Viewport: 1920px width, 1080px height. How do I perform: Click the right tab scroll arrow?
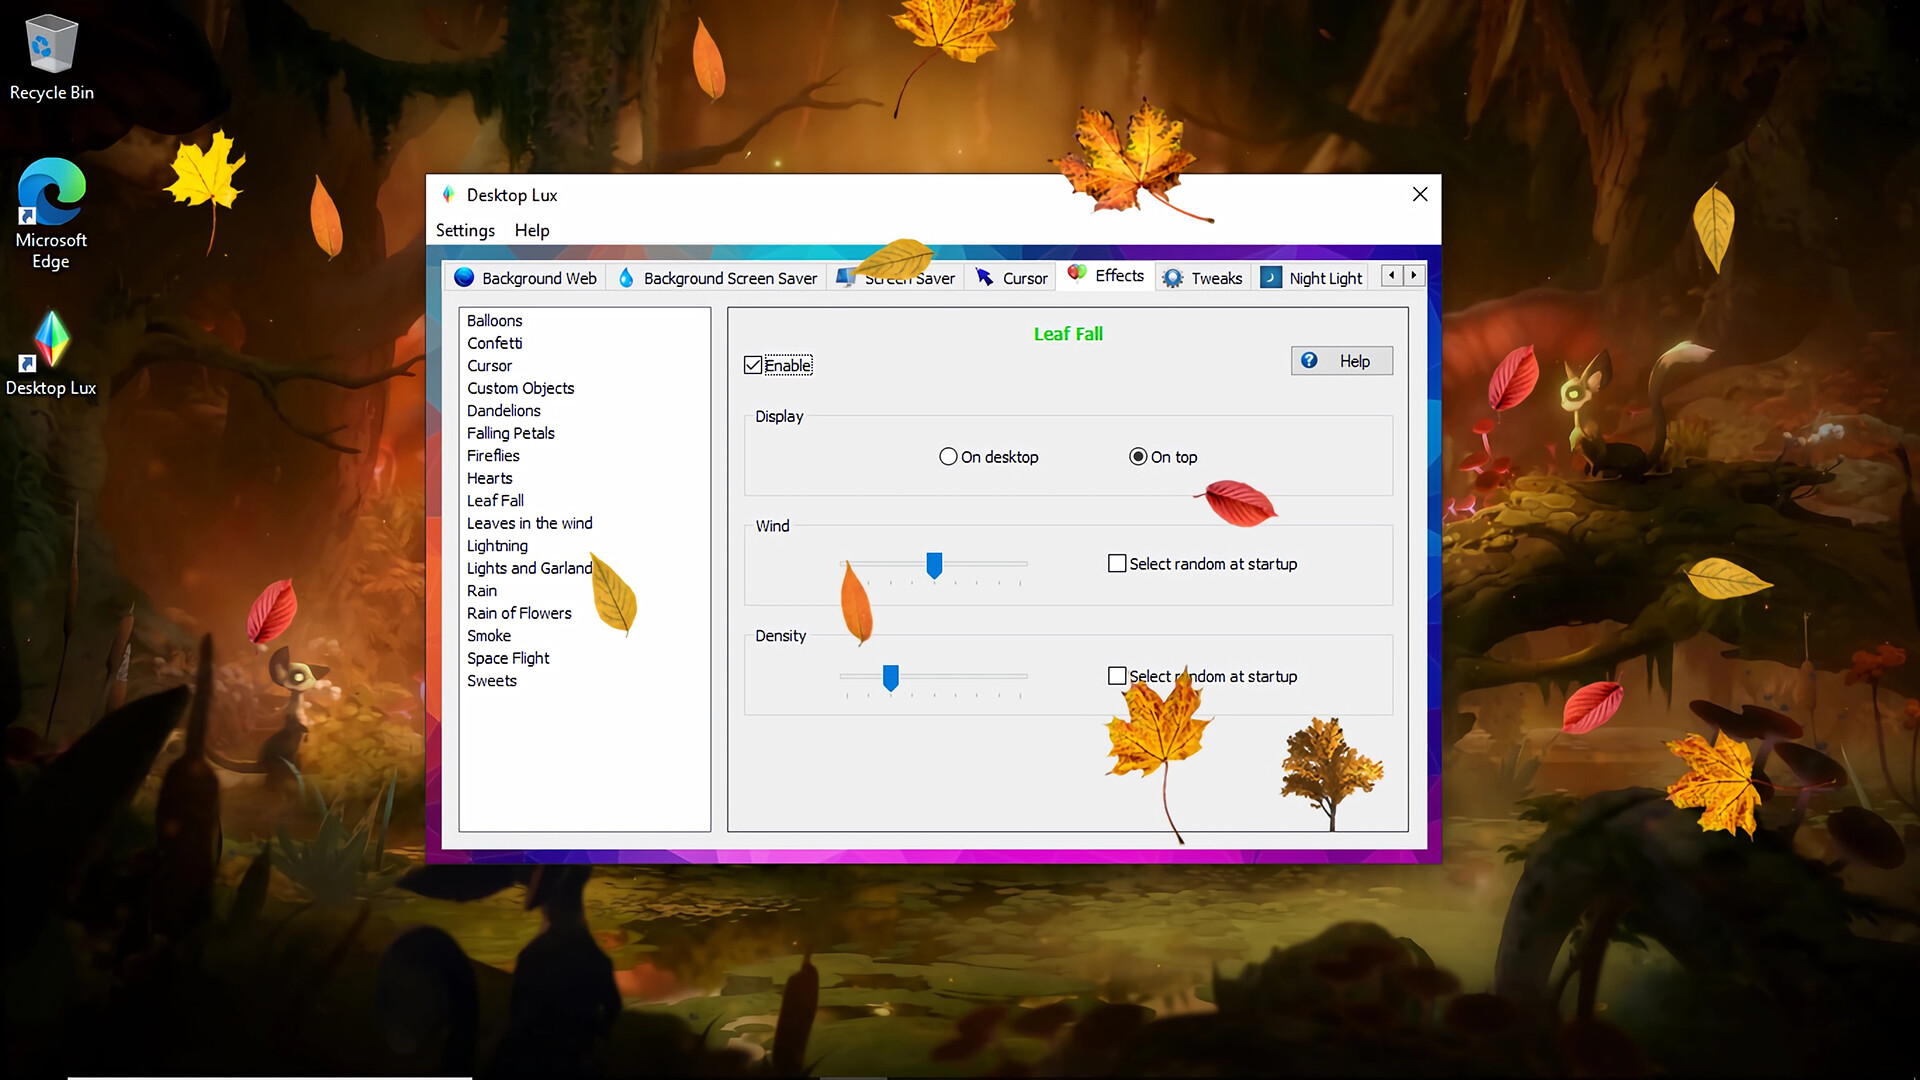coord(1414,275)
